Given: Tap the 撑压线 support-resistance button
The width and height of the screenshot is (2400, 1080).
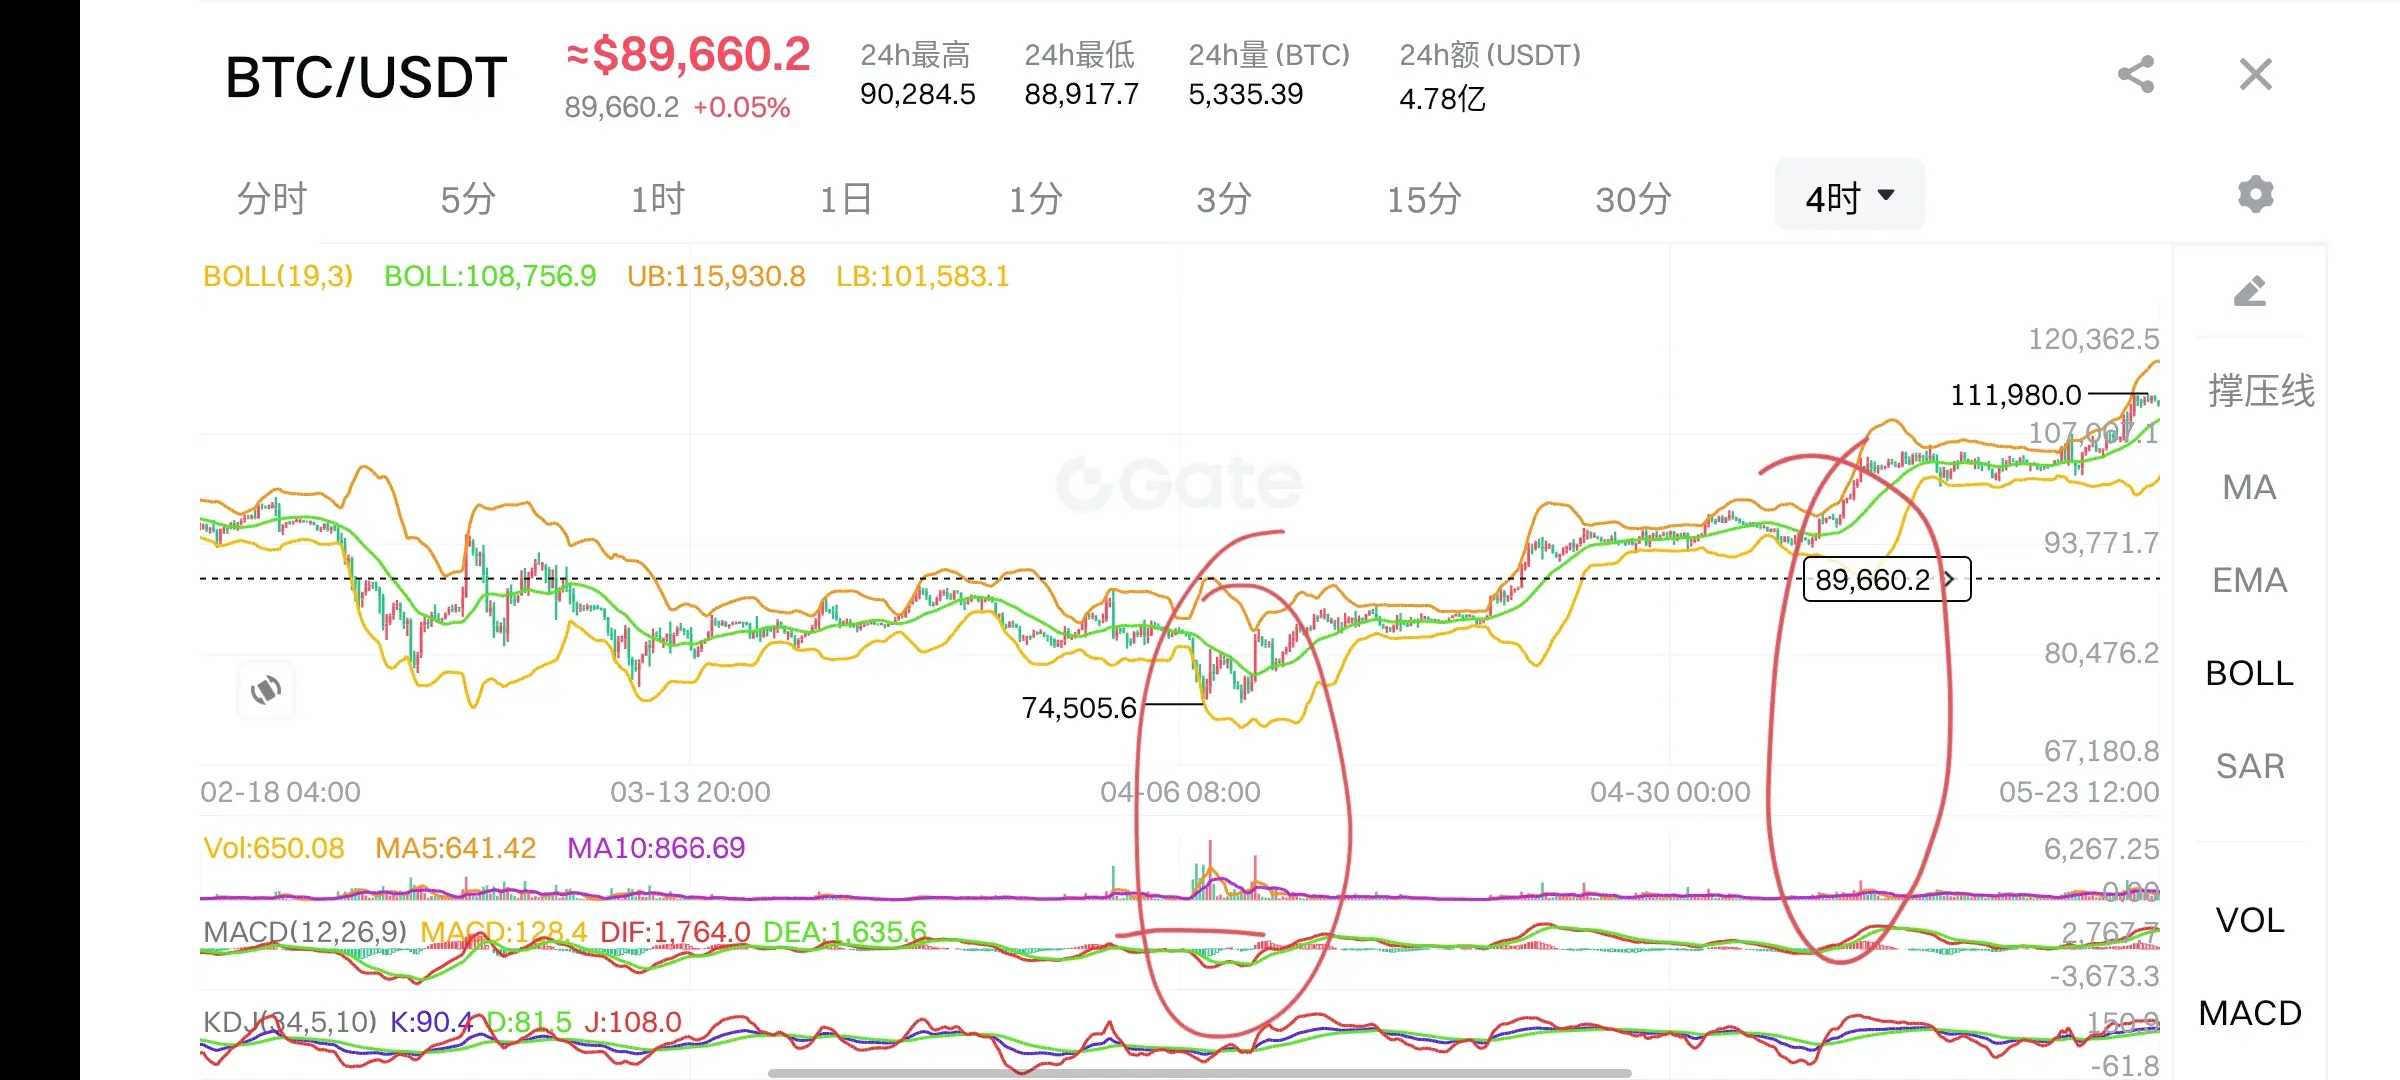Looking at the screenshot, I should point(2260,390).
